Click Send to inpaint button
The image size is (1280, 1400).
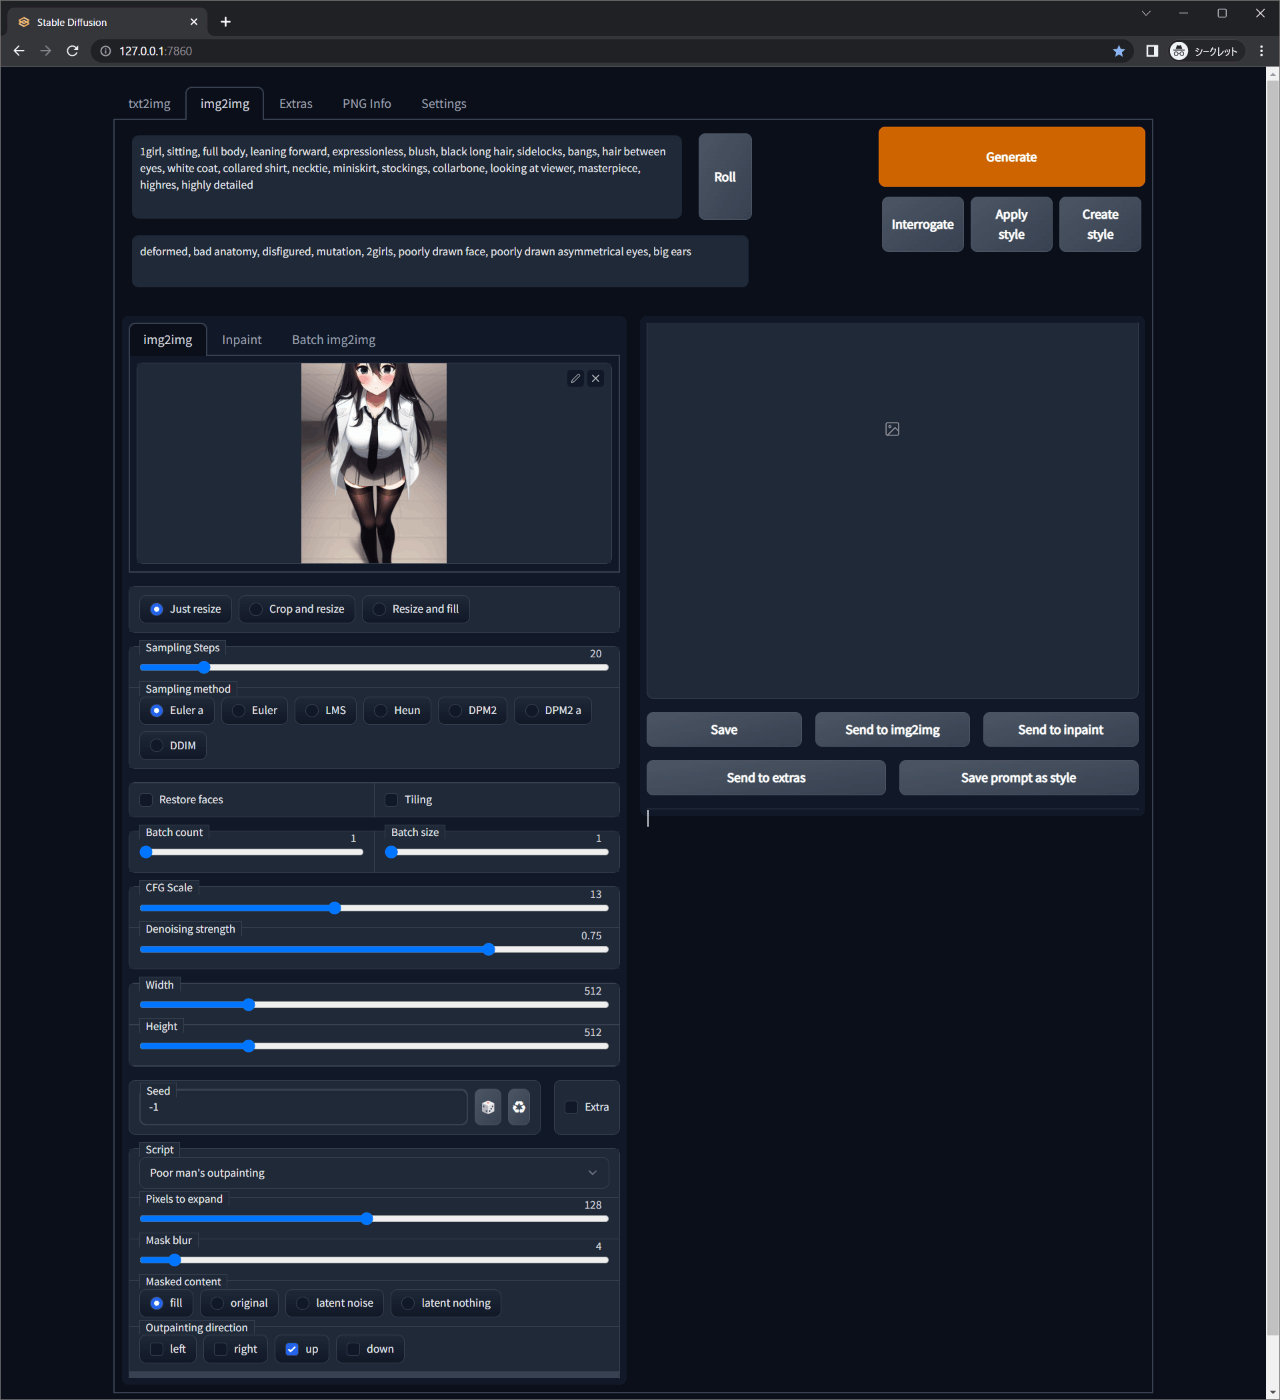click(1061, 730)
